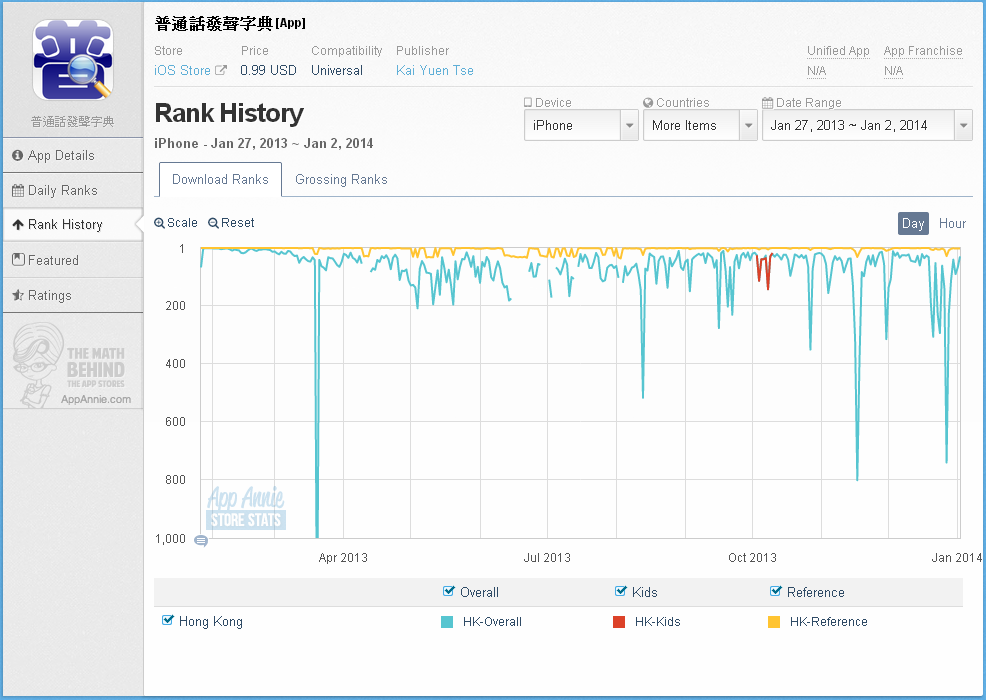Image resolution: width=986 pixels, height=700 pixels.
Task: Toggle the Kids category checkbox
Action: click(x=621, y=592)
